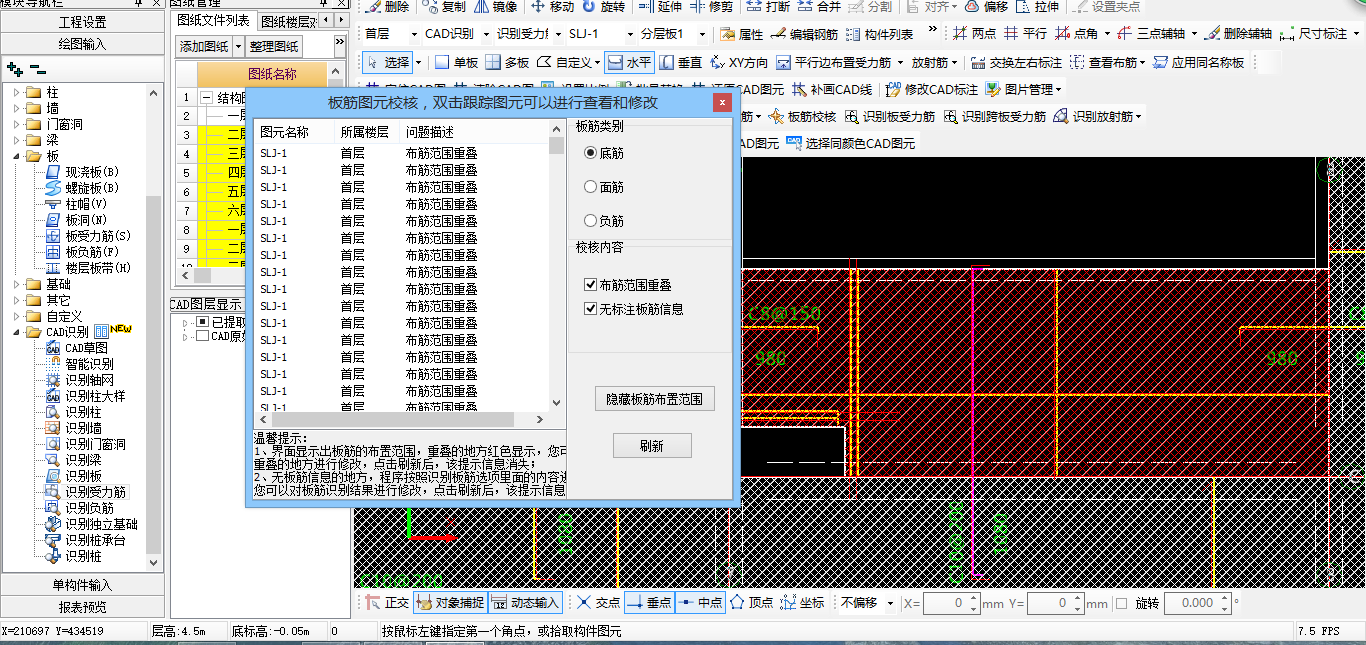Open 报表预览 navigation section
This screenshot has width=1366, height=645.
82,607
